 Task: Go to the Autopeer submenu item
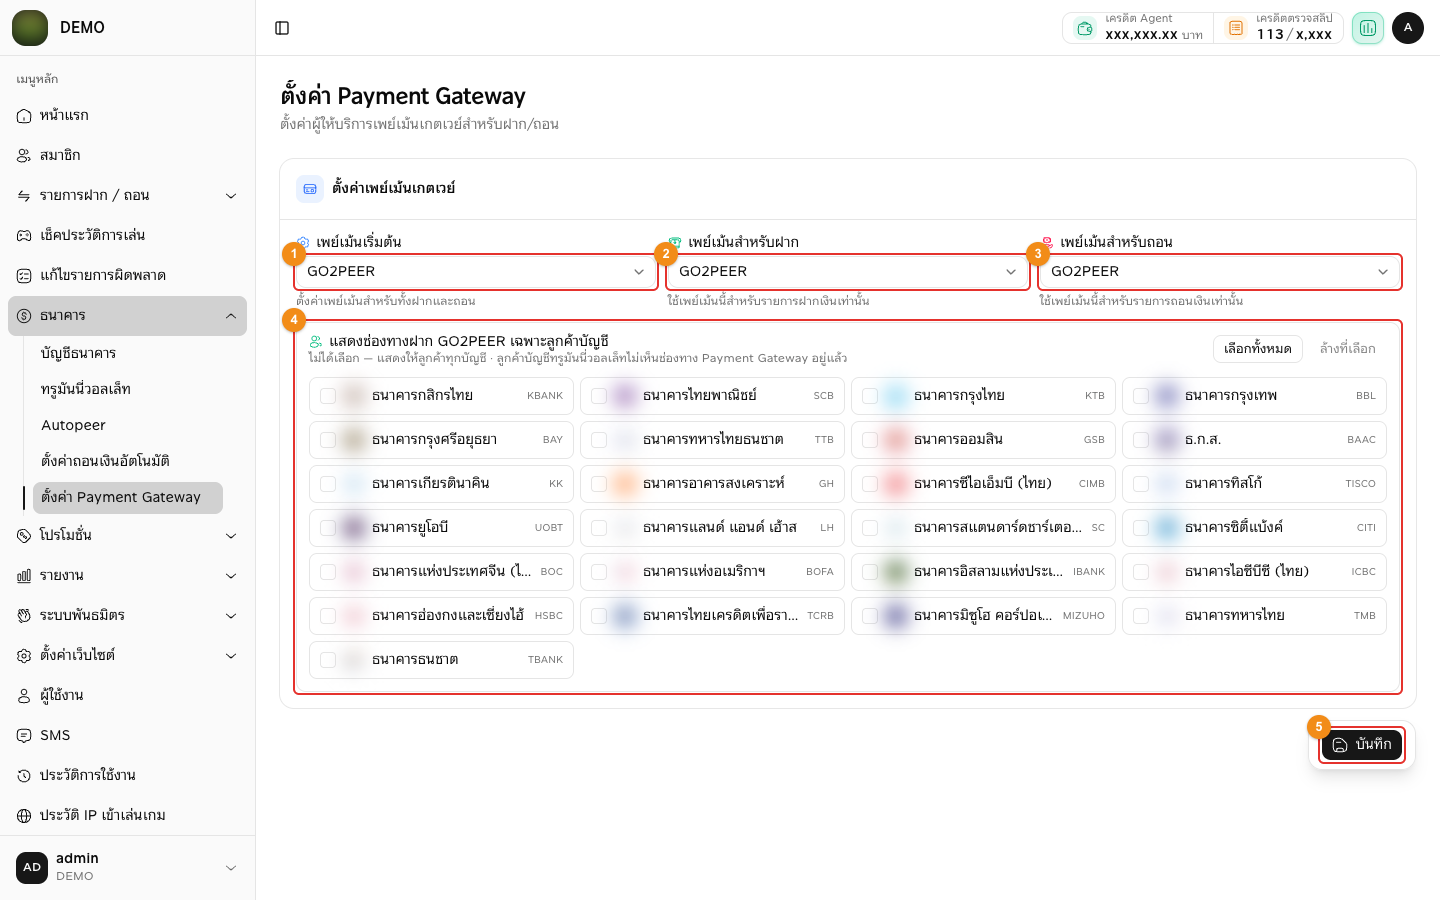coord(128,426)
